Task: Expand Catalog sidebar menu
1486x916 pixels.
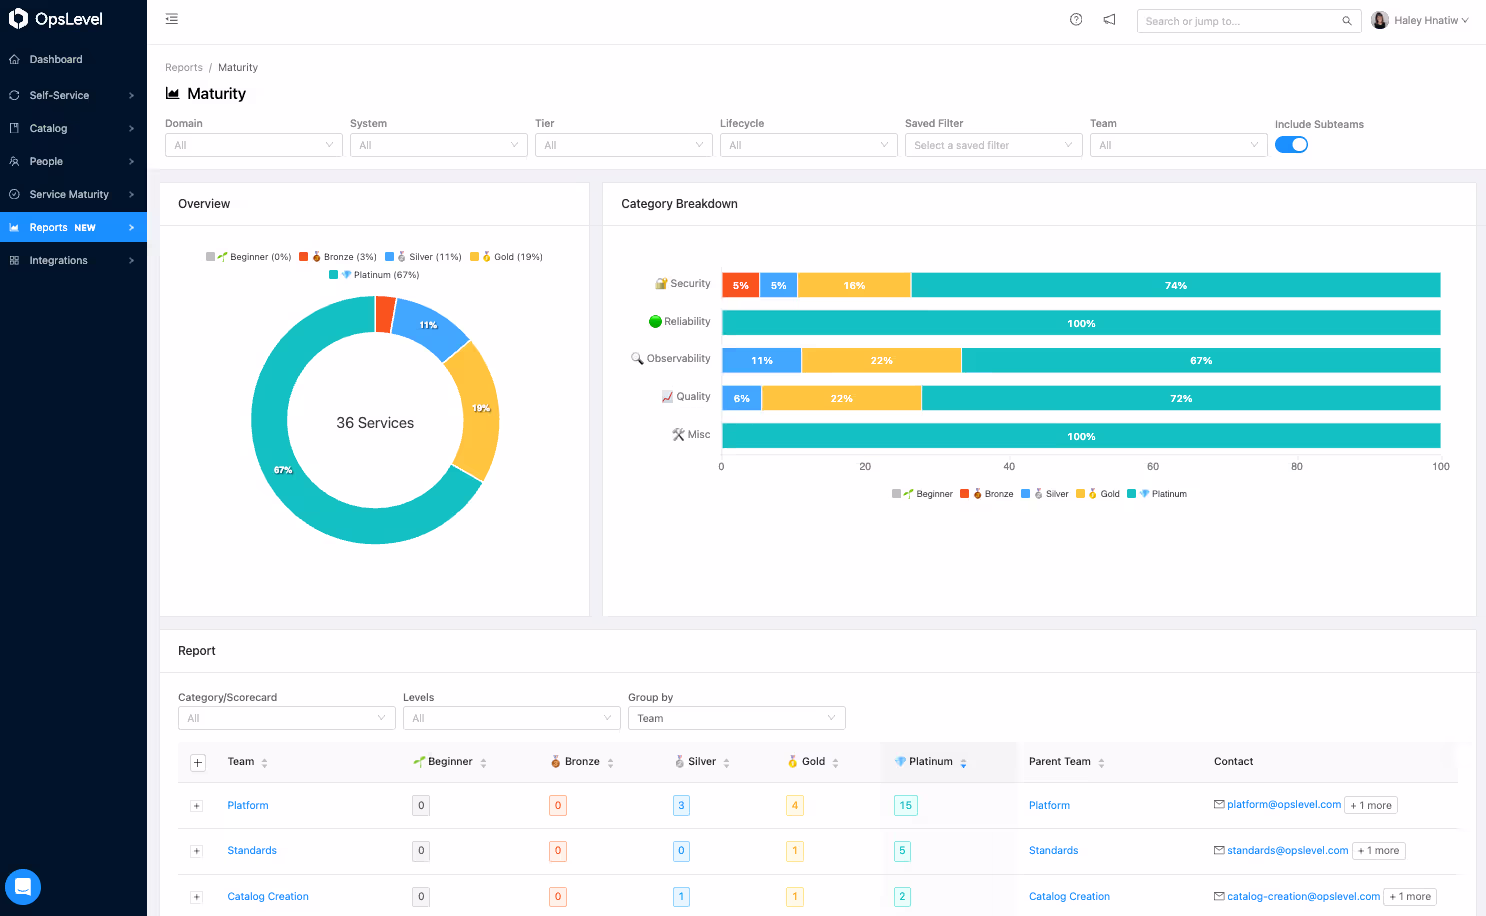Action: tap(73, 128)
